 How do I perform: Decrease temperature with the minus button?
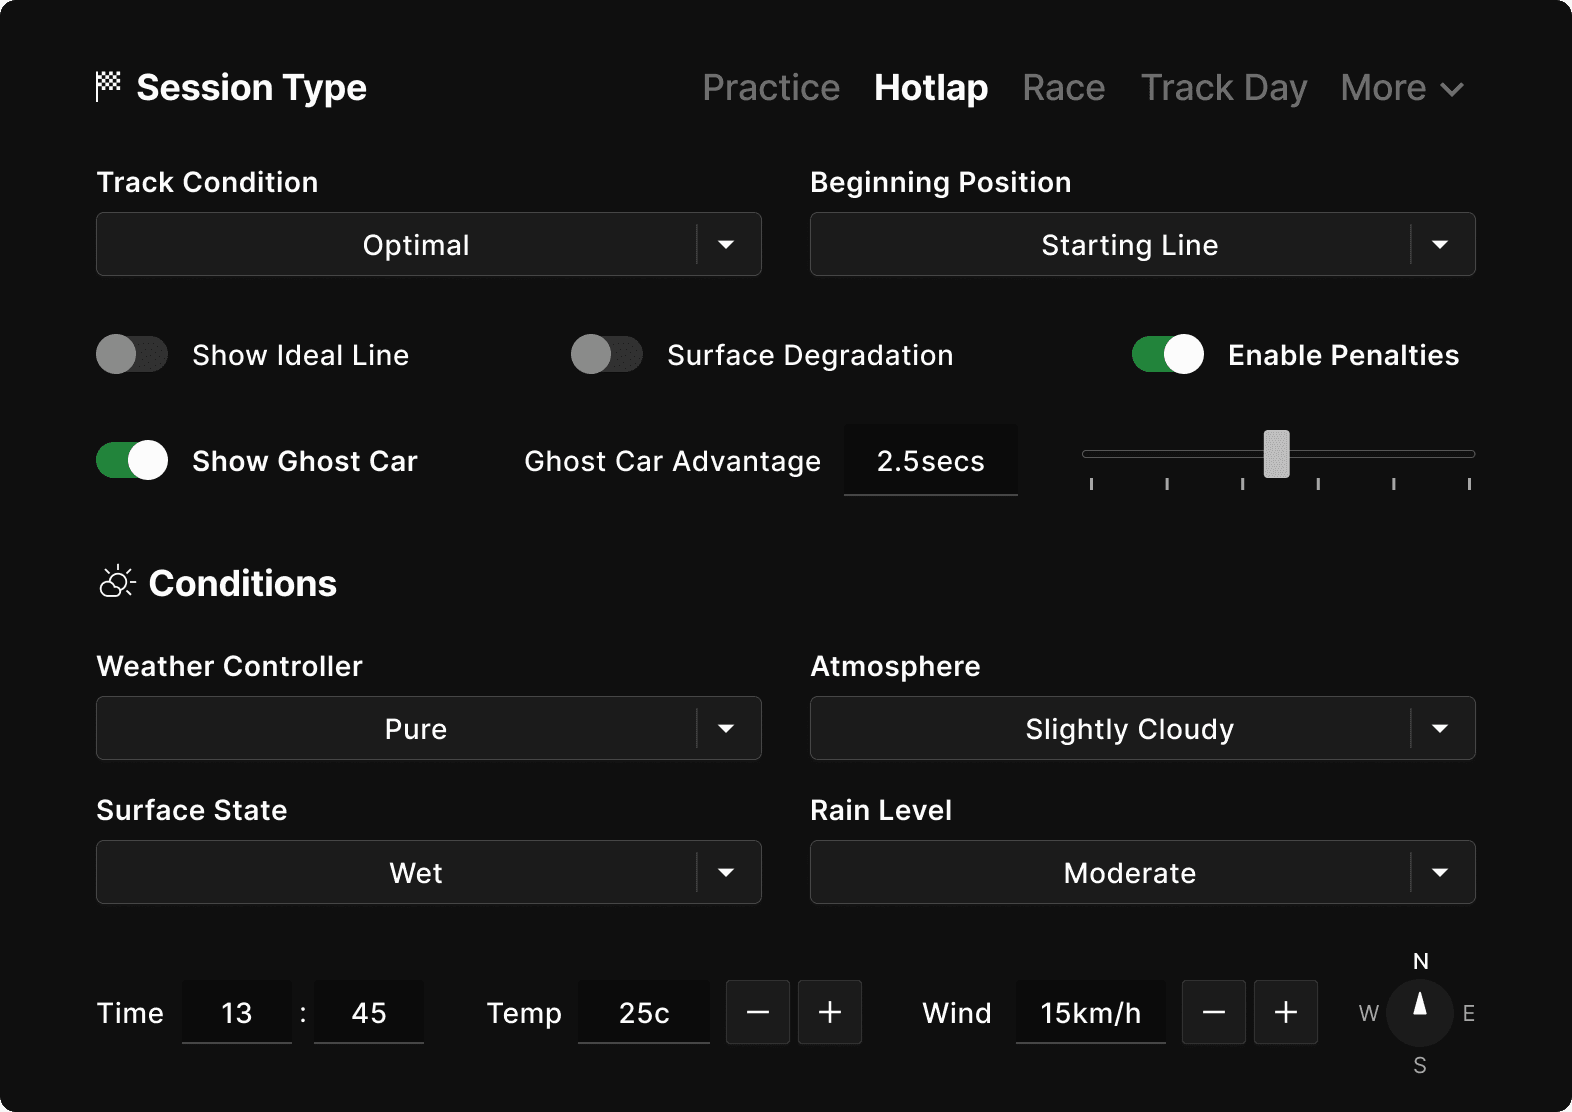(x=758, y=1012)
